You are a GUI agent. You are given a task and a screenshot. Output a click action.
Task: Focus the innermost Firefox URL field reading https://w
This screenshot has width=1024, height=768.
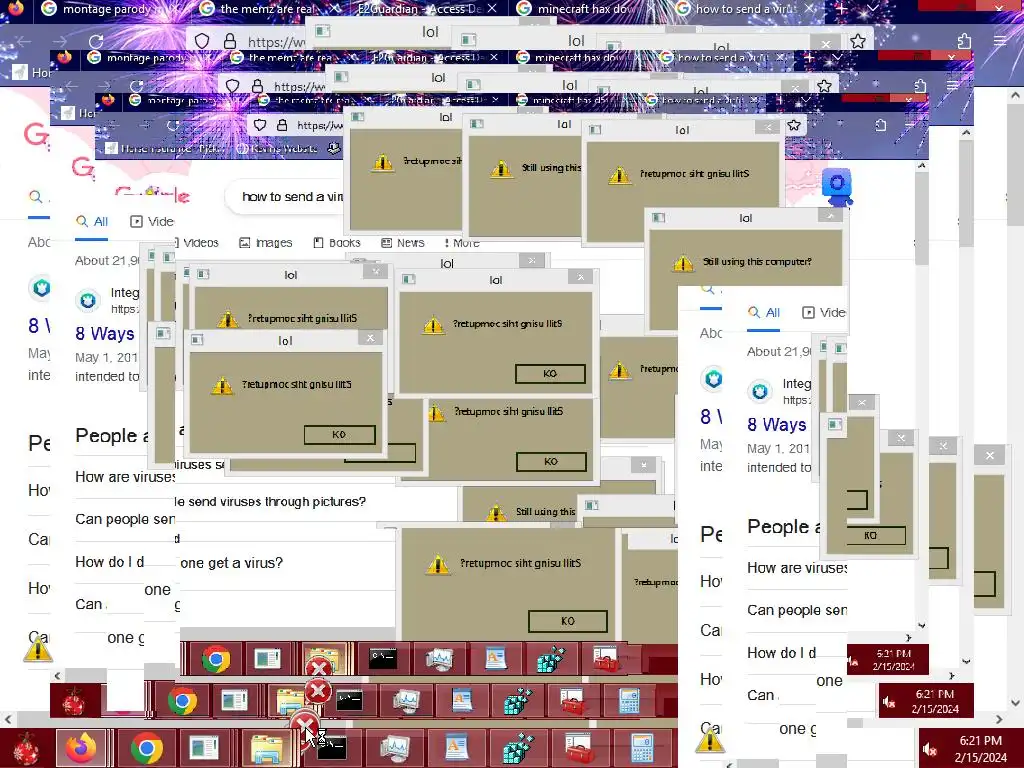pos(319,125)
